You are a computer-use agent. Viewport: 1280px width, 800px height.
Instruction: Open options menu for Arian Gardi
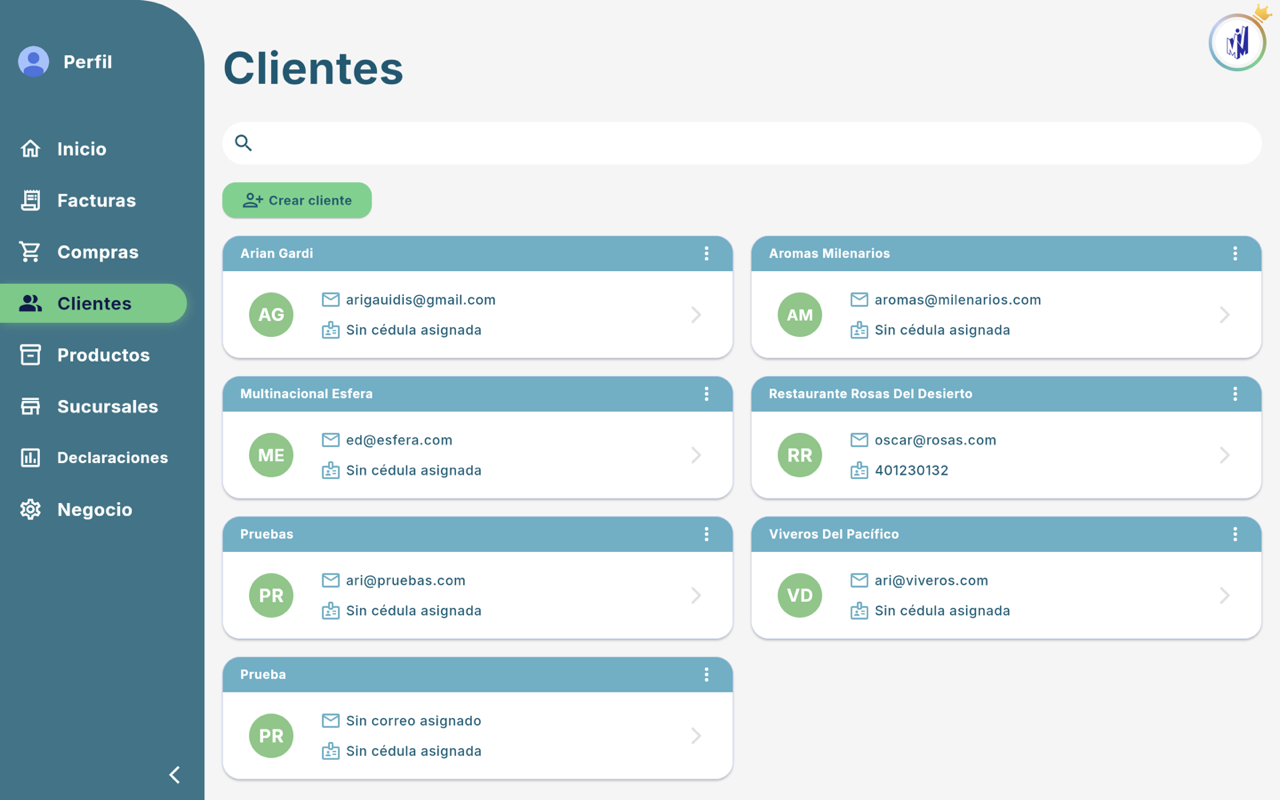point(706,254)
